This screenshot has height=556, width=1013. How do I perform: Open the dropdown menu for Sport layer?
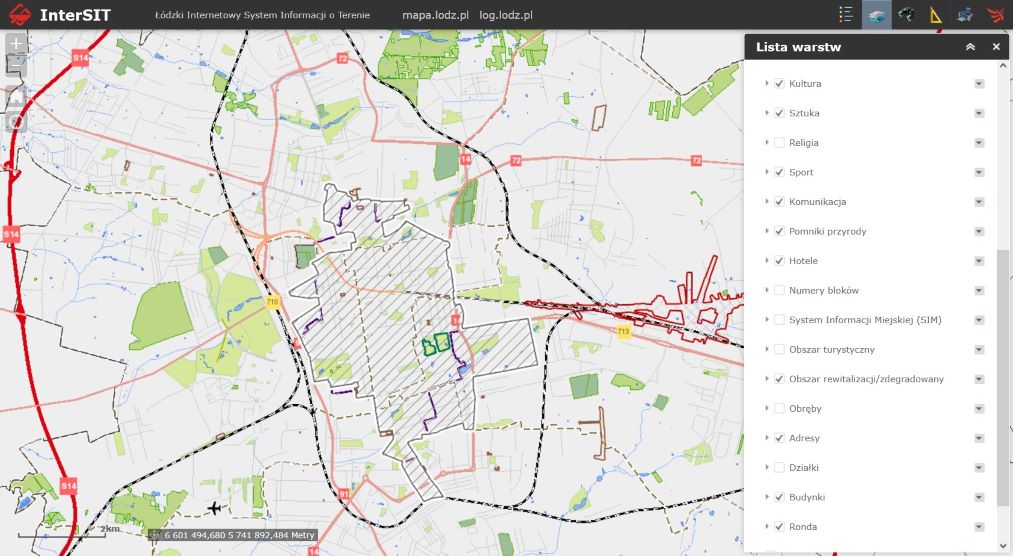coord(979,172)
